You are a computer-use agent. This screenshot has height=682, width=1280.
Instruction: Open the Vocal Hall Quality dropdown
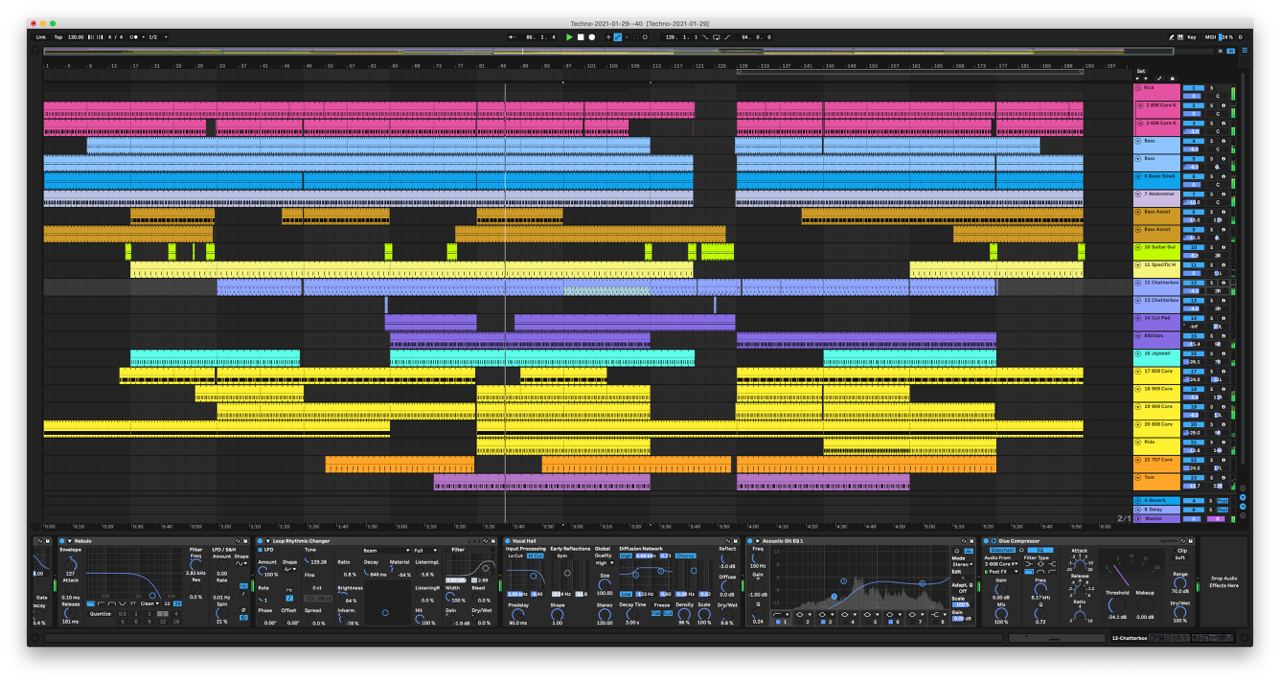604,562
